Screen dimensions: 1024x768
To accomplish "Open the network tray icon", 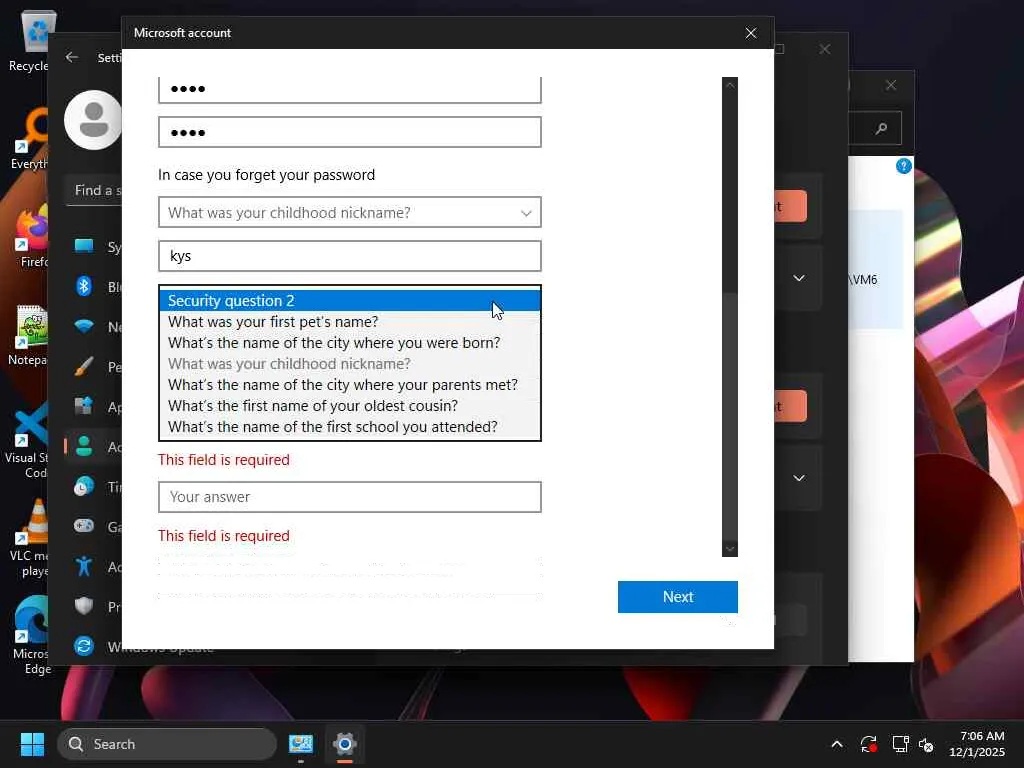I will [900, 744].
